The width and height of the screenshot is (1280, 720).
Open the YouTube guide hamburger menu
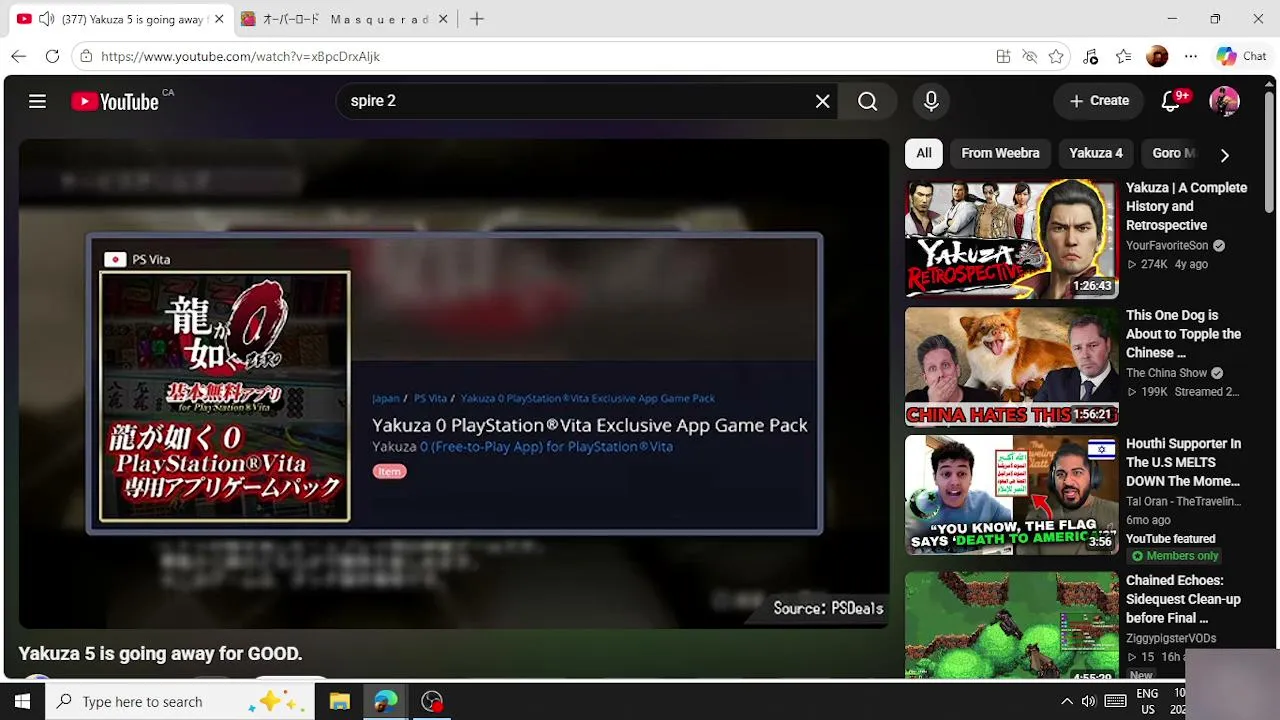pyautogui.click(x=37, y=101)
